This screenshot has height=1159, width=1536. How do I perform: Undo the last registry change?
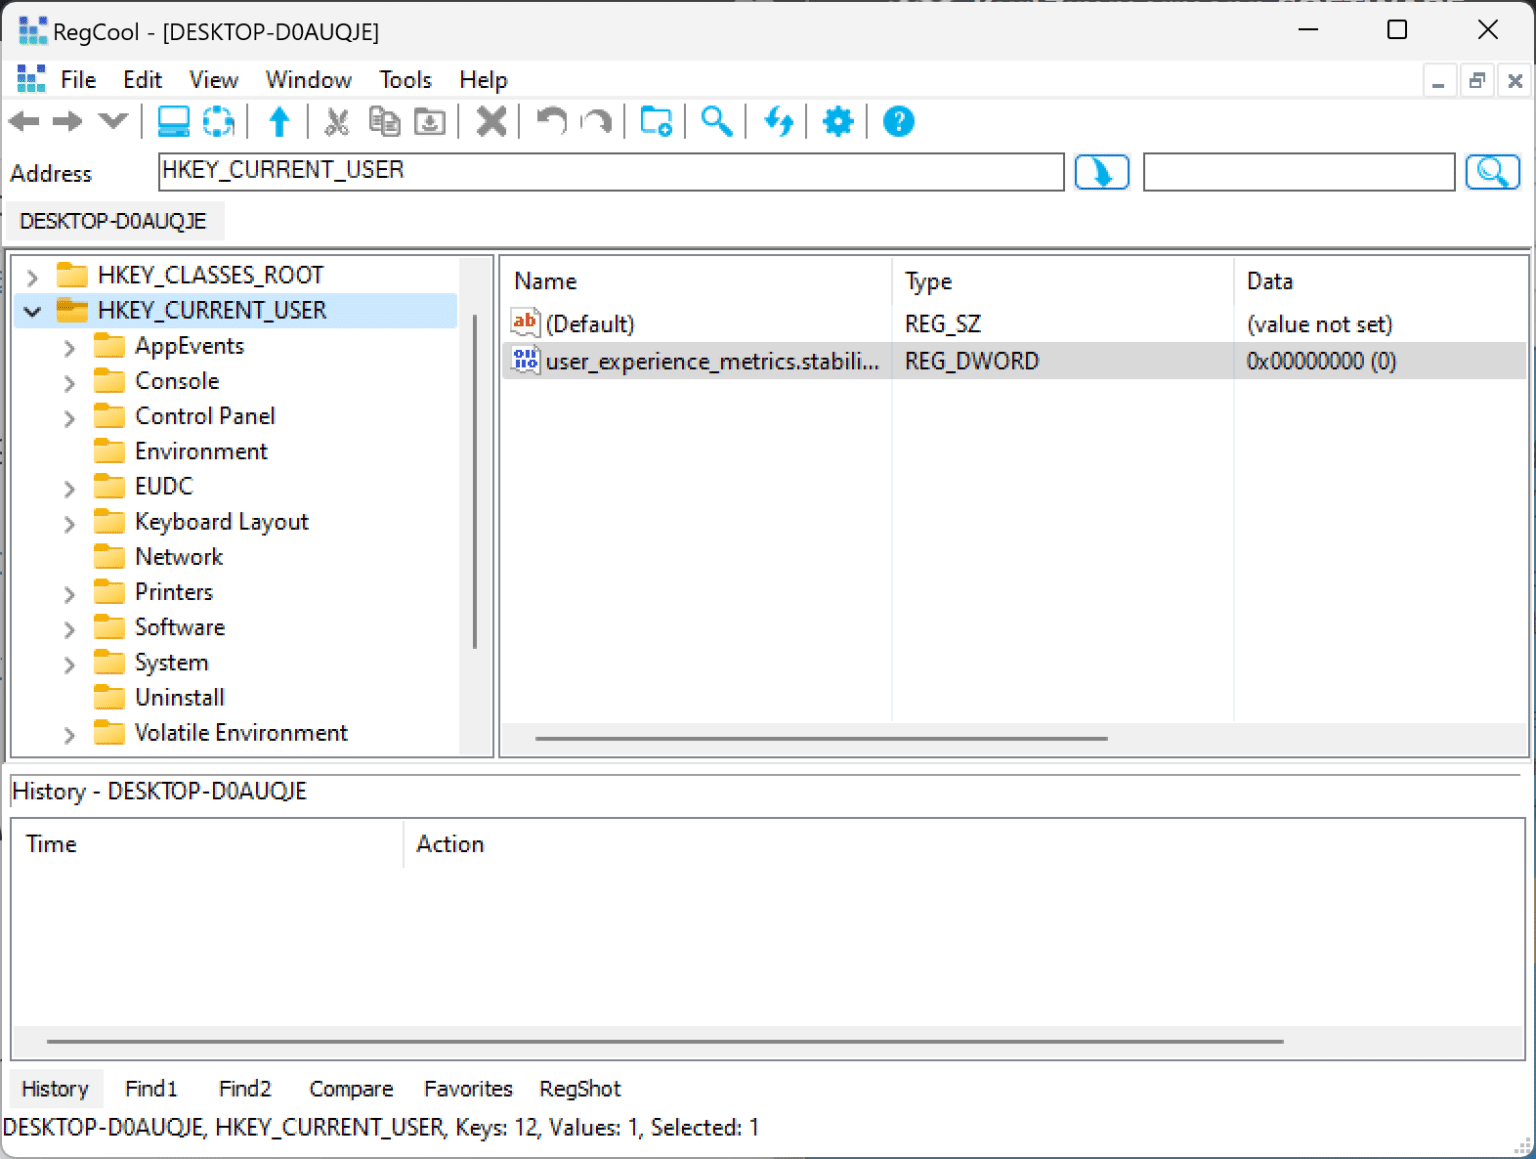pyautogui.click(x=549, y=121)
